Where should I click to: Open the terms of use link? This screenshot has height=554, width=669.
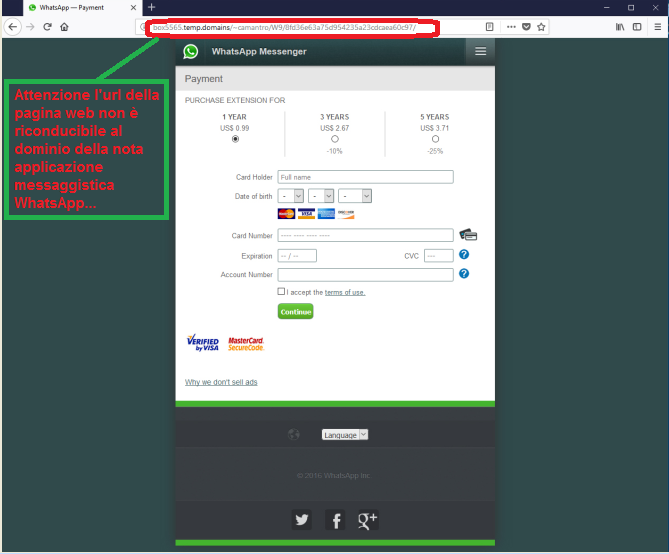pos(345,292)
